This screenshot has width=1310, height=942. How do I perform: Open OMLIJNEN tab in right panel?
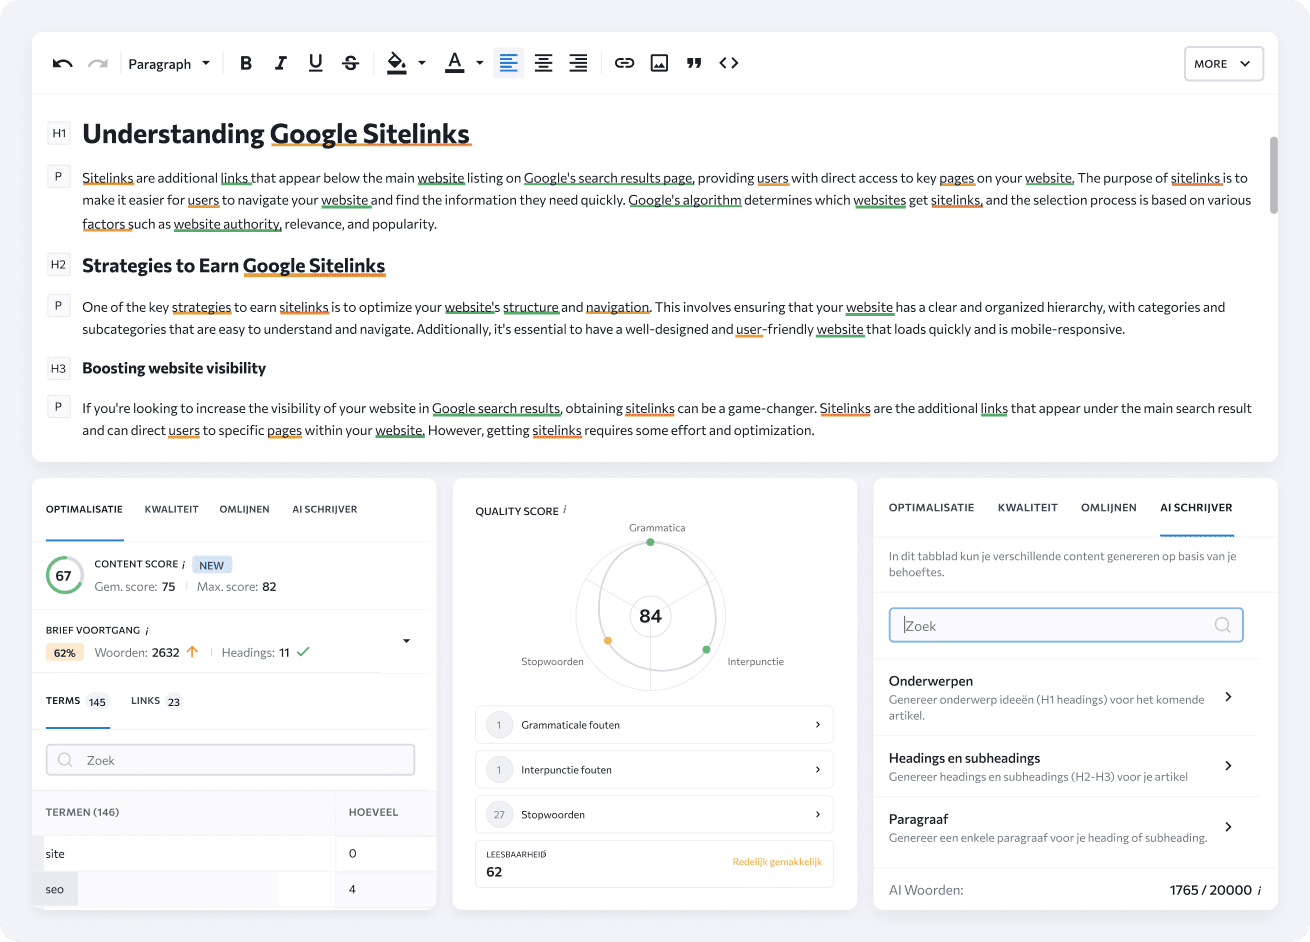[x=1109, y=508]
